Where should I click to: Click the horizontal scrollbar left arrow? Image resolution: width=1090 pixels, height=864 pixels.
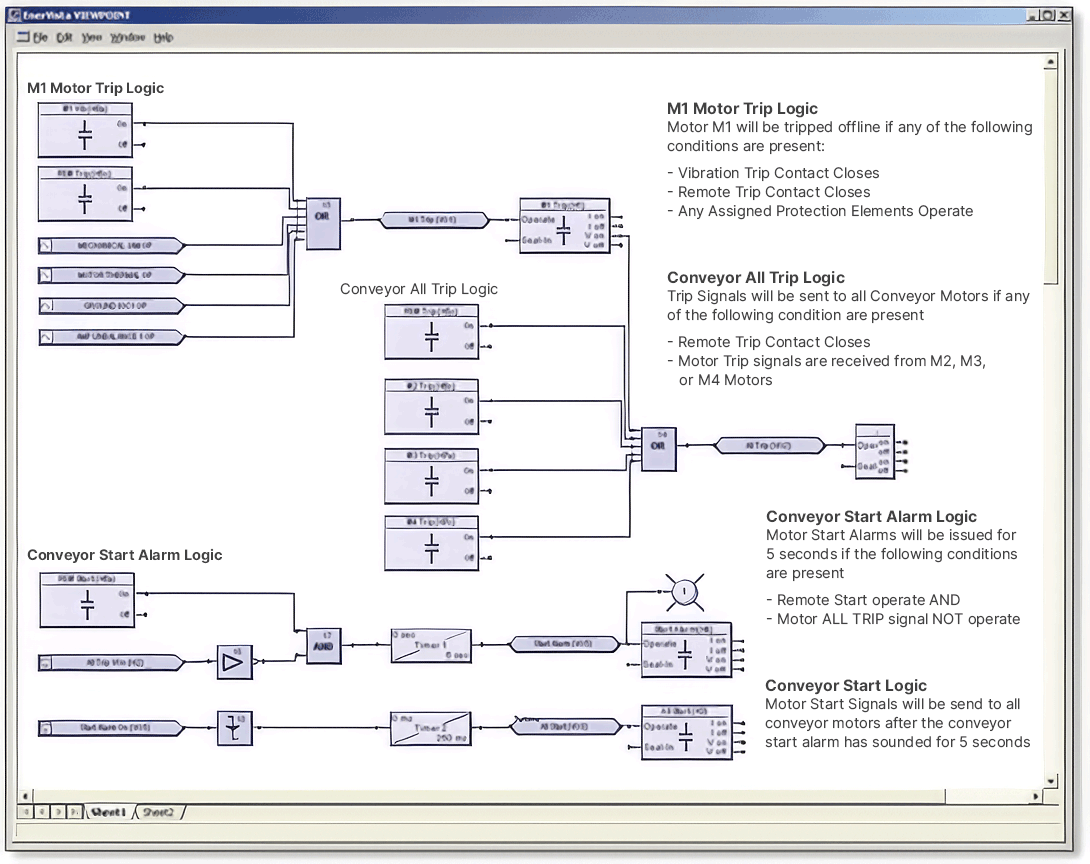point(25,796)
